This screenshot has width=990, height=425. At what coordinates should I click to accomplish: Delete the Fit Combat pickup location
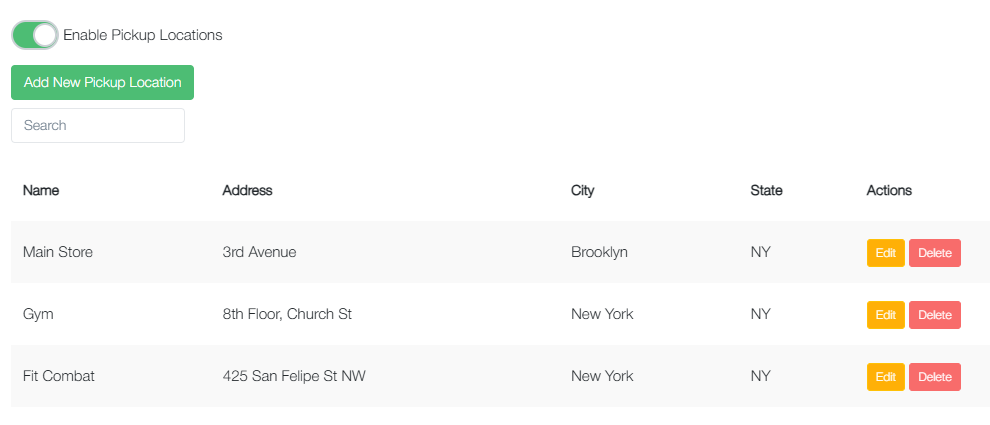pyautogui.click(x=934, y=377)
